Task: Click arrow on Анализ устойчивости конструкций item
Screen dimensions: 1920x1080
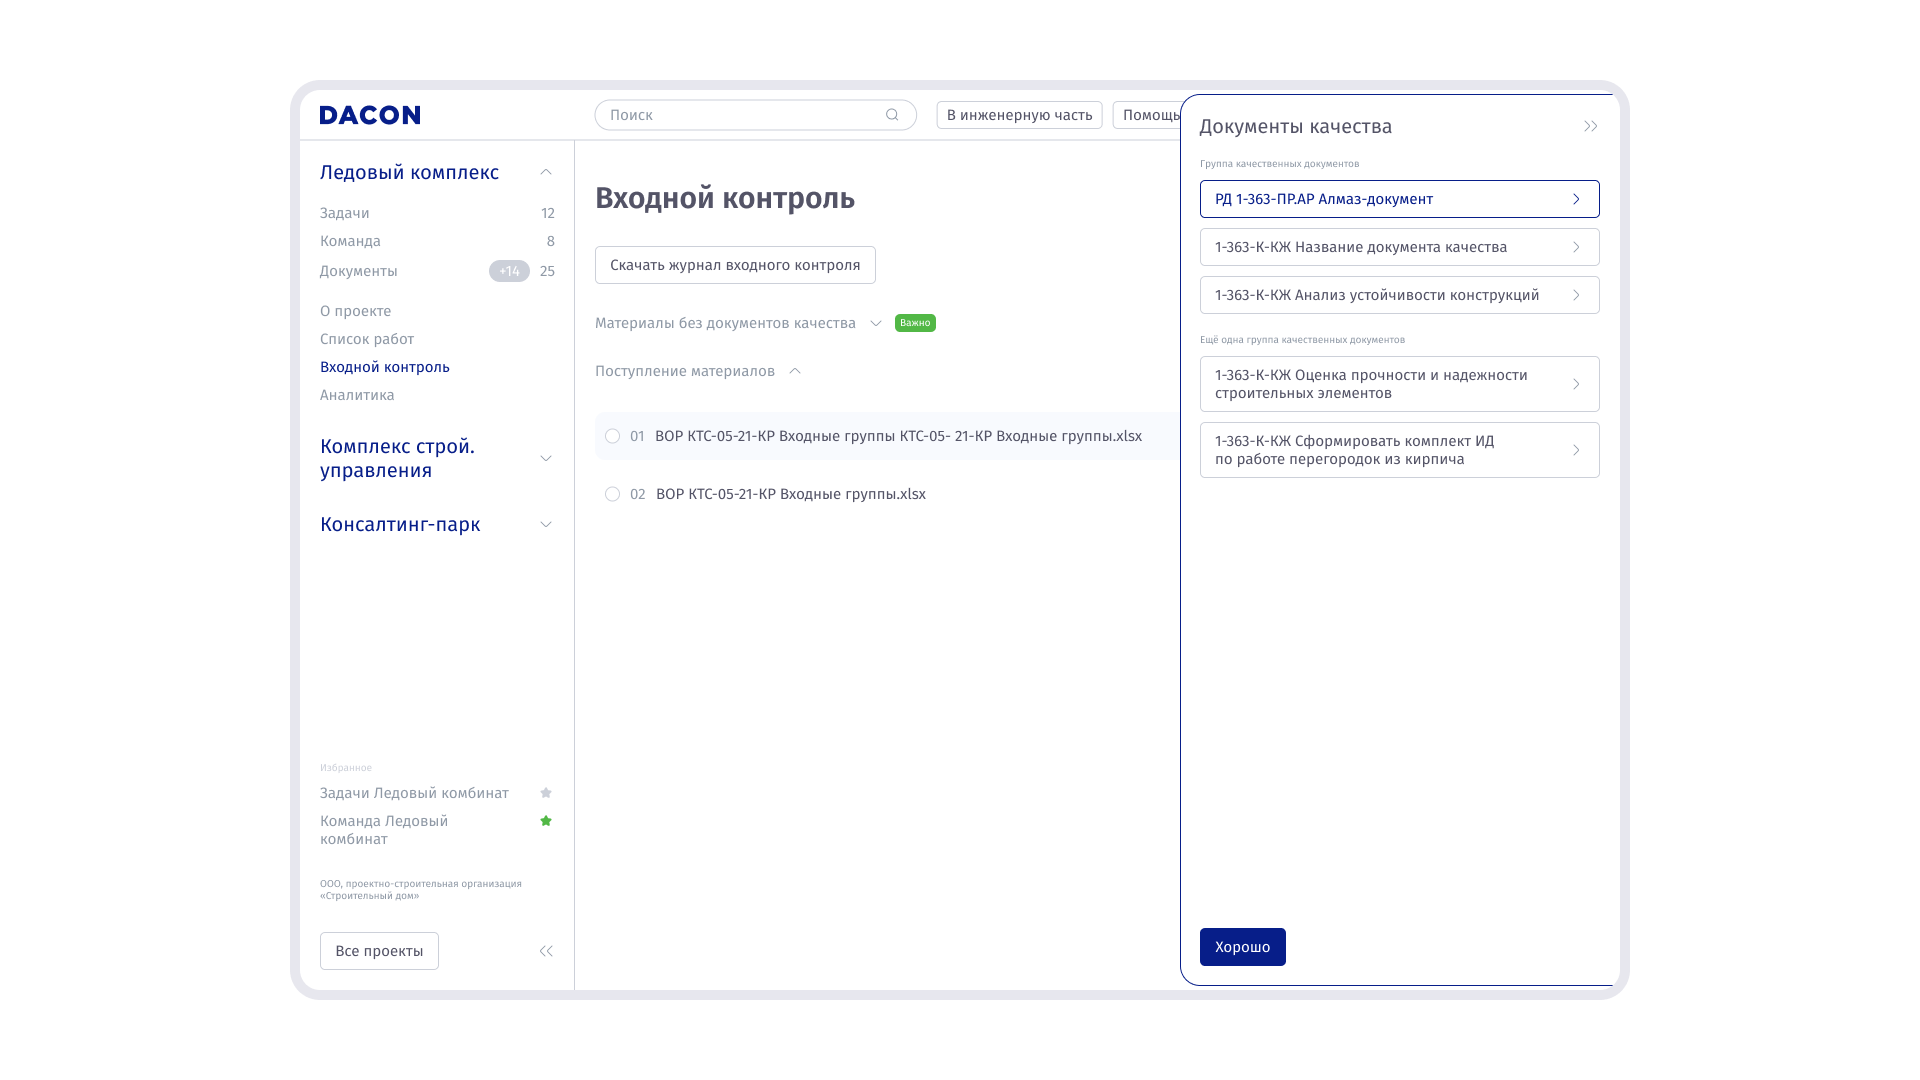Action: pos(1576,295)
